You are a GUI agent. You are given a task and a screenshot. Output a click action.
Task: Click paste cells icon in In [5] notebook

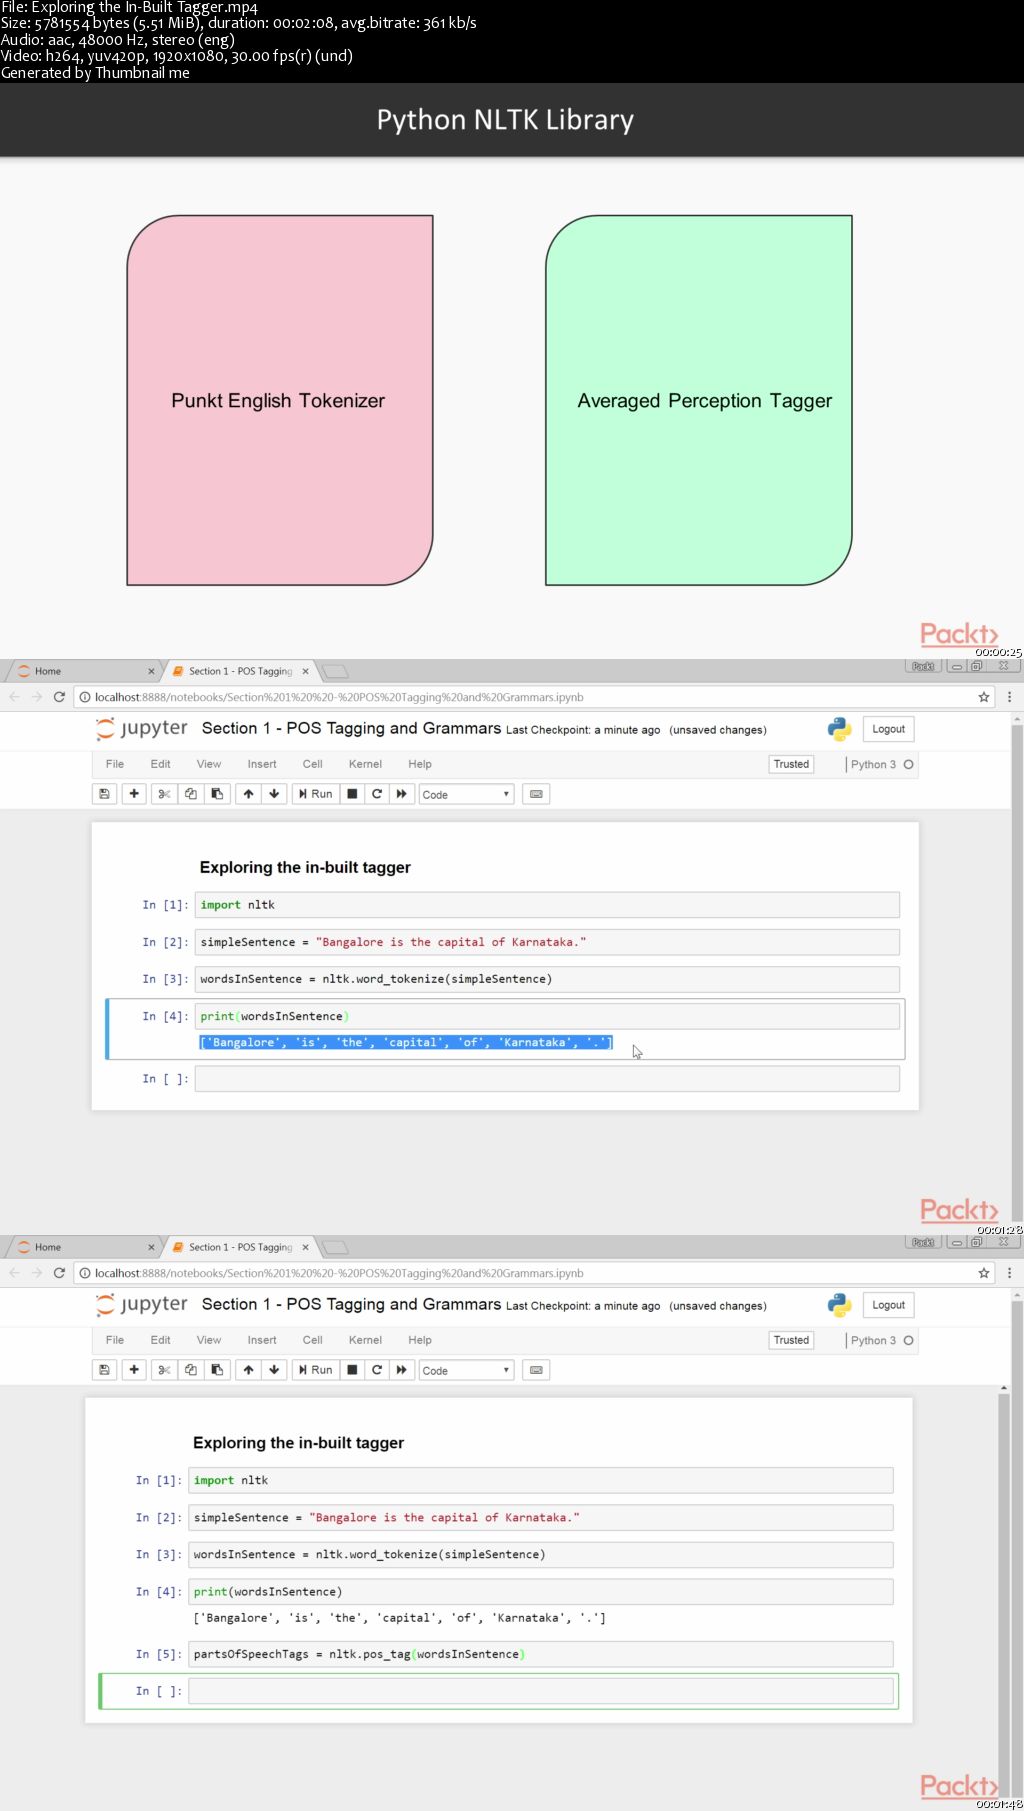(217, 1370)
